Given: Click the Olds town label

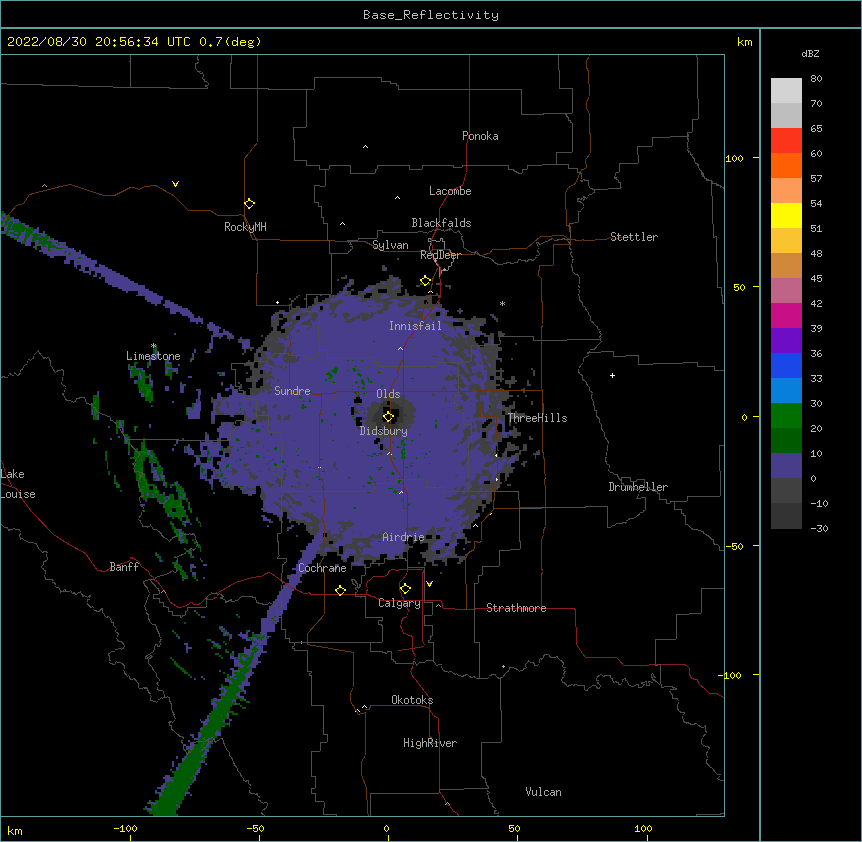Looking at the screenshot, I should [x=388, y=394].
